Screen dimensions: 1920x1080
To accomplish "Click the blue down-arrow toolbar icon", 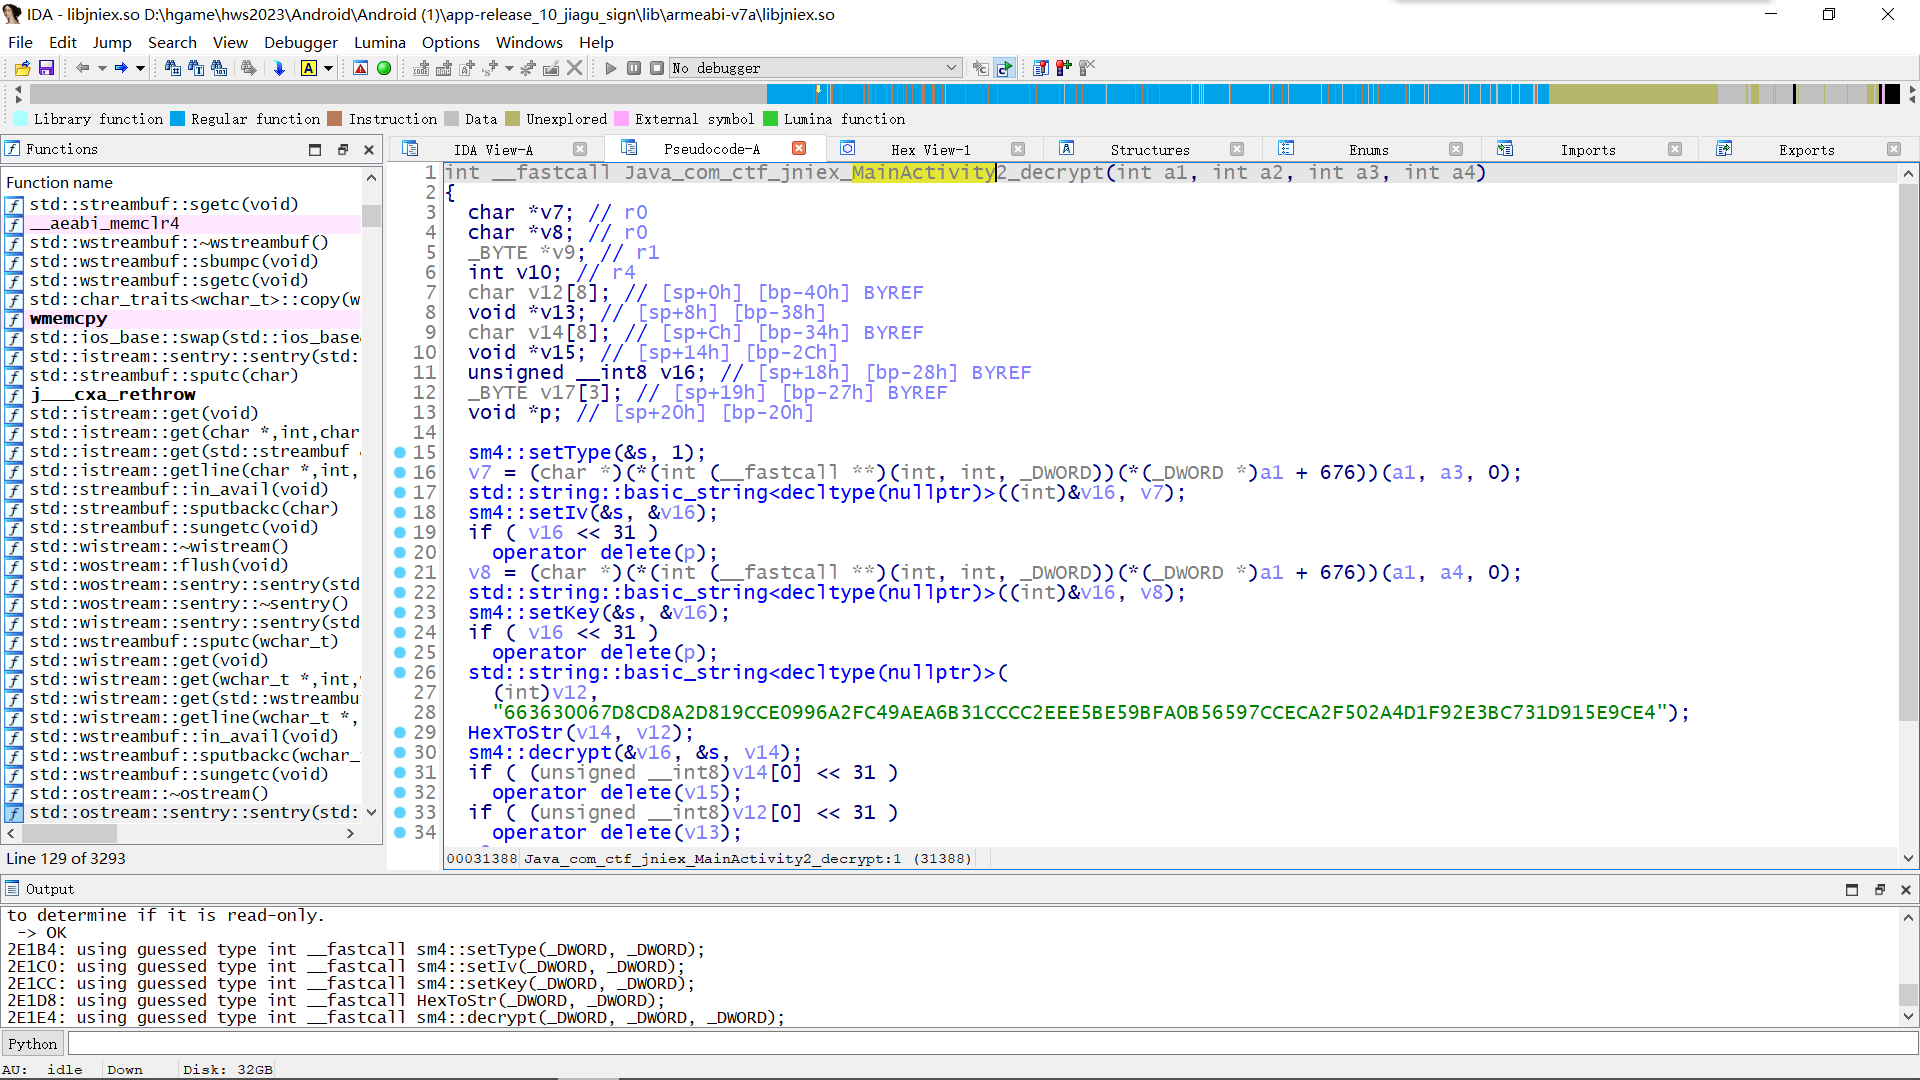I will tap(279, 68).
